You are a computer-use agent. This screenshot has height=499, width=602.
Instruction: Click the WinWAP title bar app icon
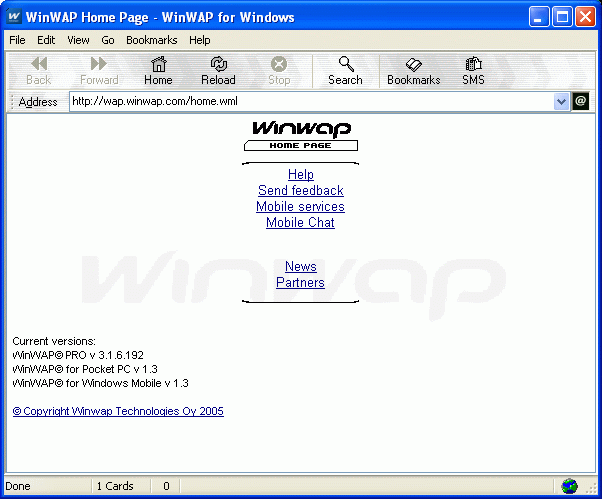(14, 17)
